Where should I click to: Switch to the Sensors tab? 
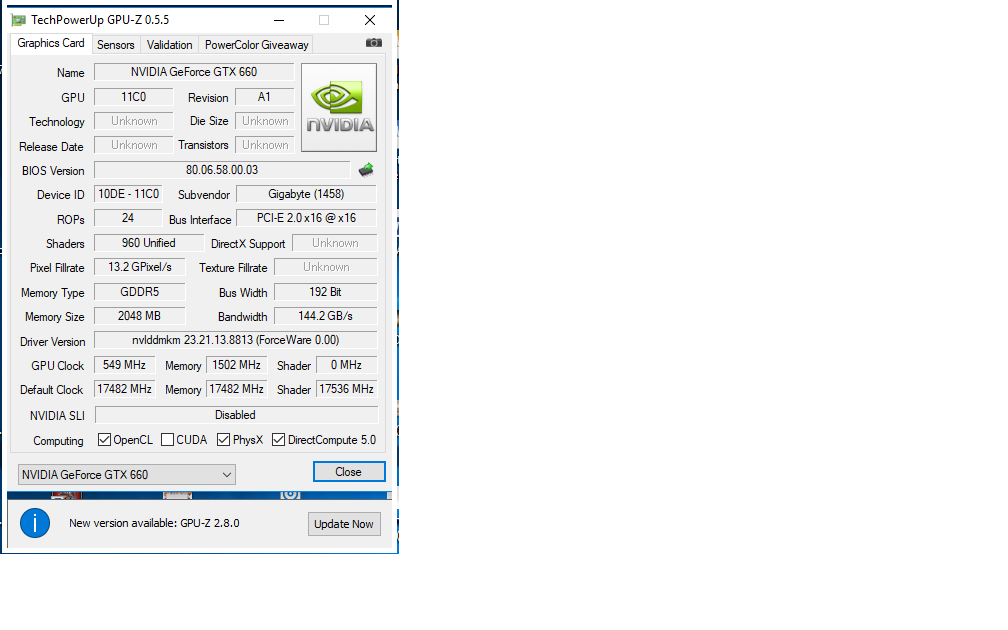point(116,45)
